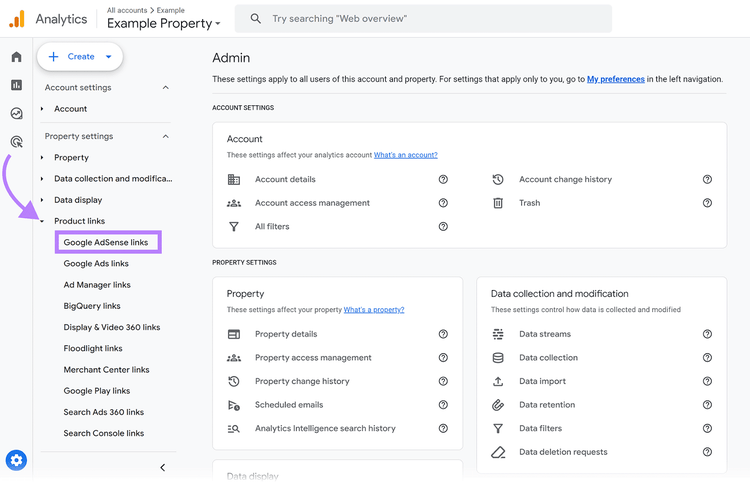Click the Create button

80,56
